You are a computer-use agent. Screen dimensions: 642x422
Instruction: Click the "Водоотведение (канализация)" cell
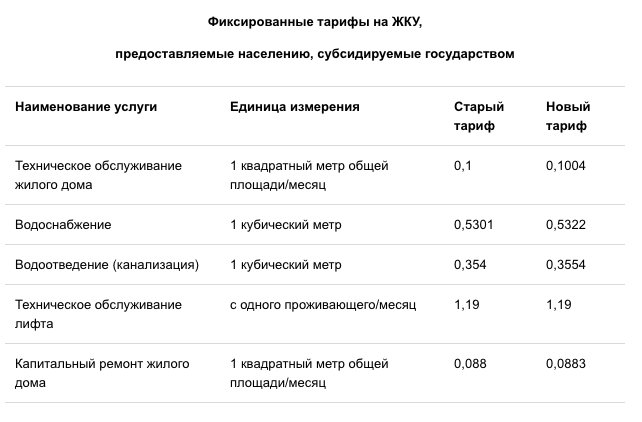(x=107, y=265)
